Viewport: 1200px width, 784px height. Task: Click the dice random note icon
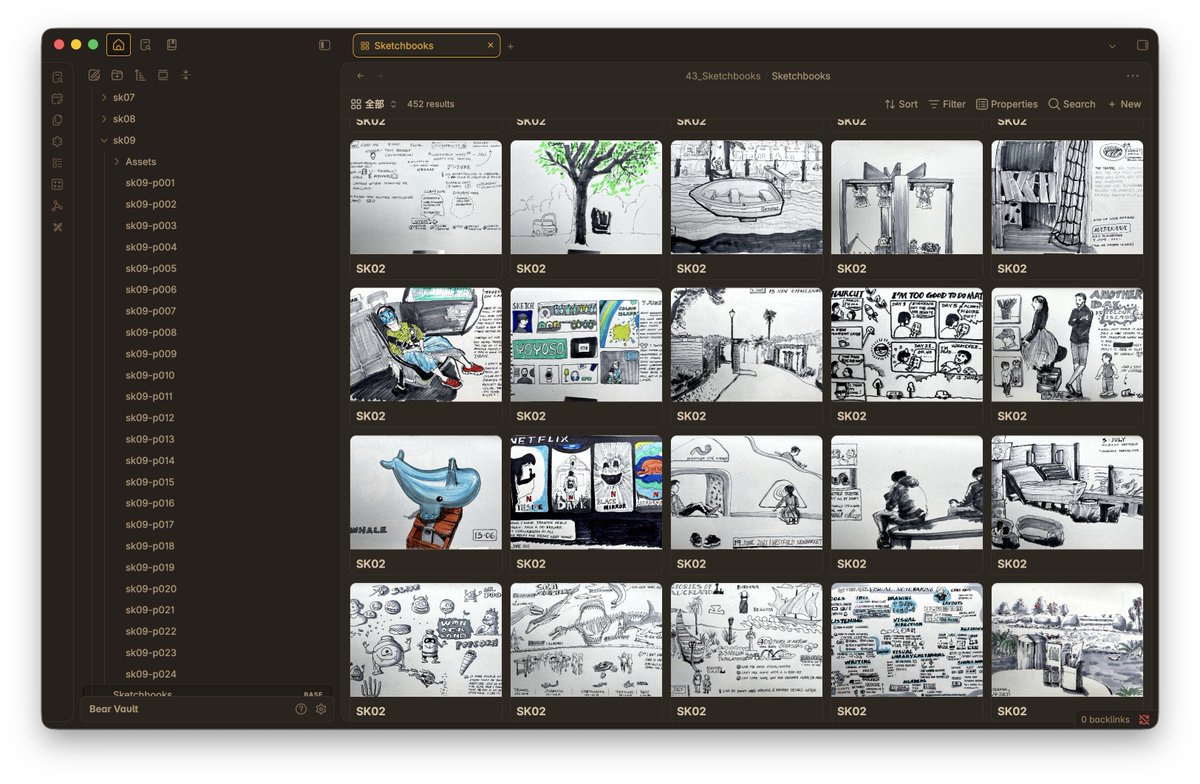[57, 184]
